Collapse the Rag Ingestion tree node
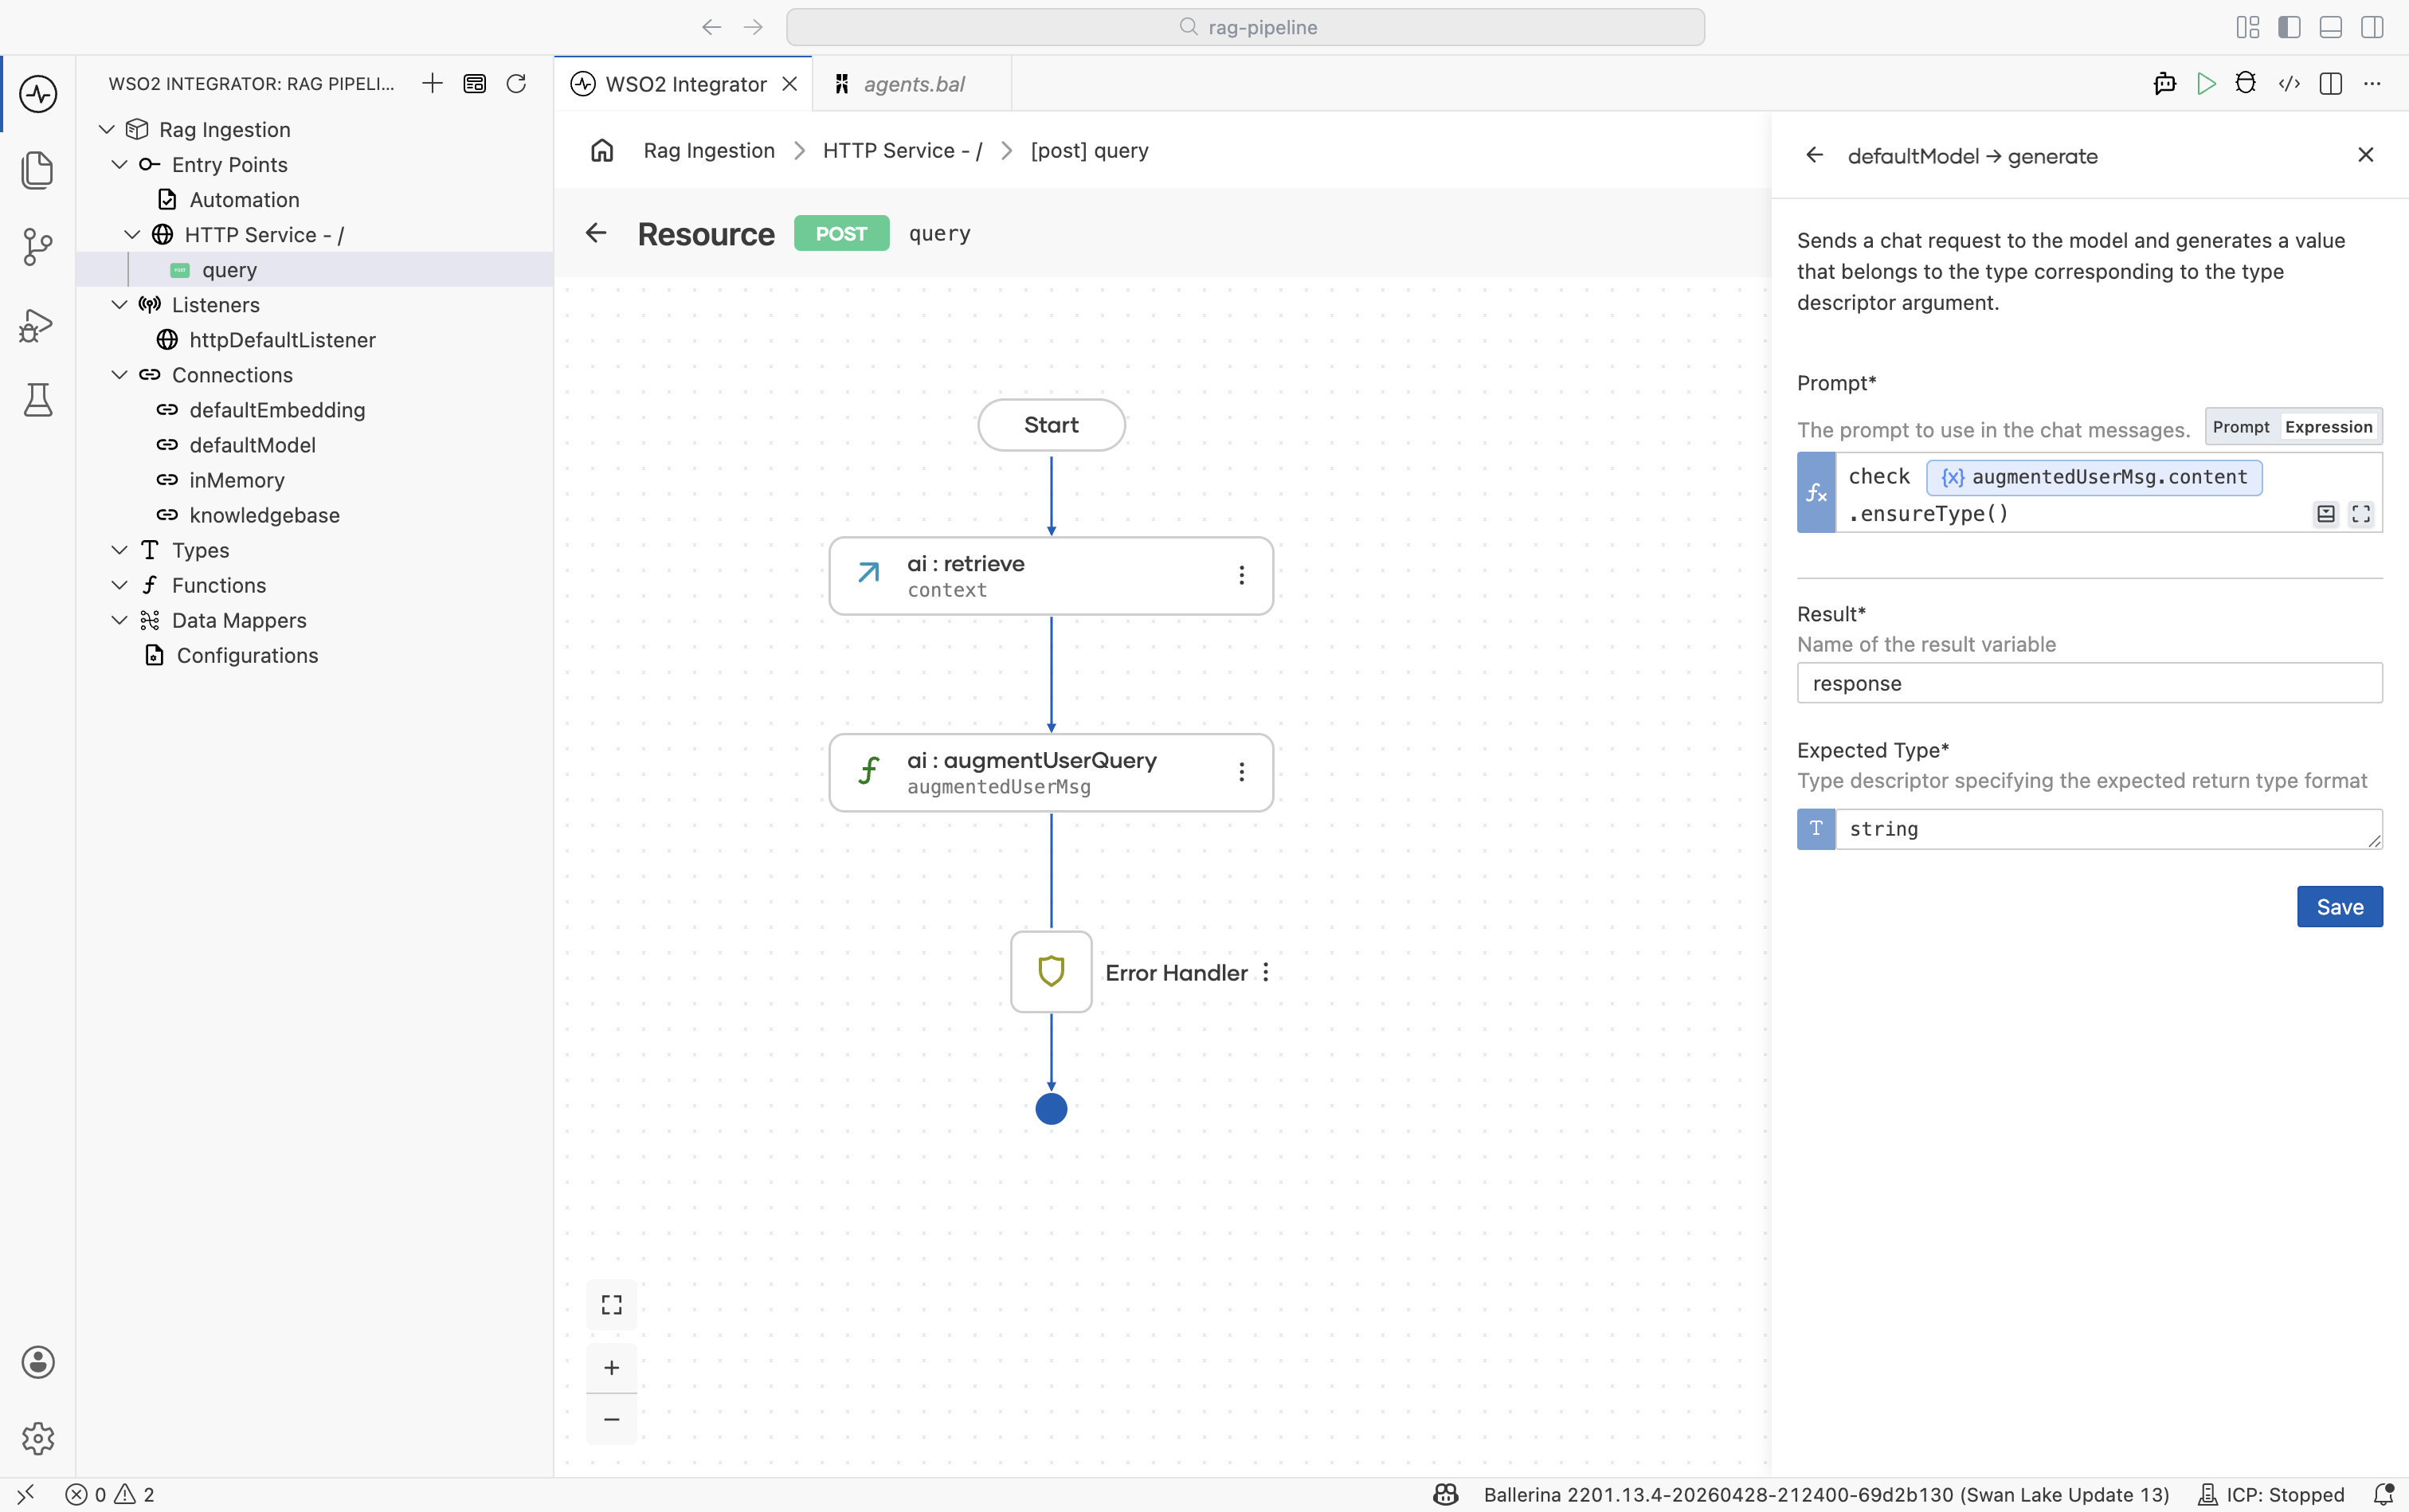This screenshot has width=2409, height=1512. (107, 129)
